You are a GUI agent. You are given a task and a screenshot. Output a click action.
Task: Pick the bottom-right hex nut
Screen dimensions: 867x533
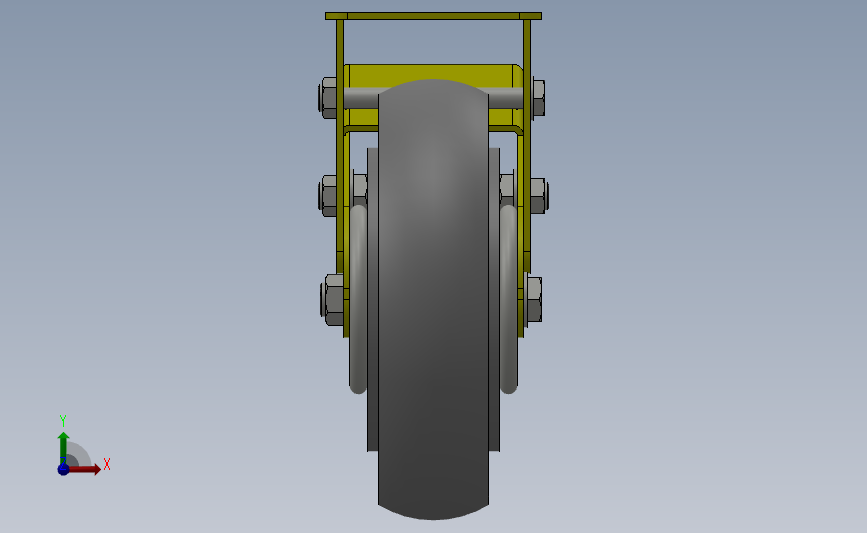click(x=534, y=299)
